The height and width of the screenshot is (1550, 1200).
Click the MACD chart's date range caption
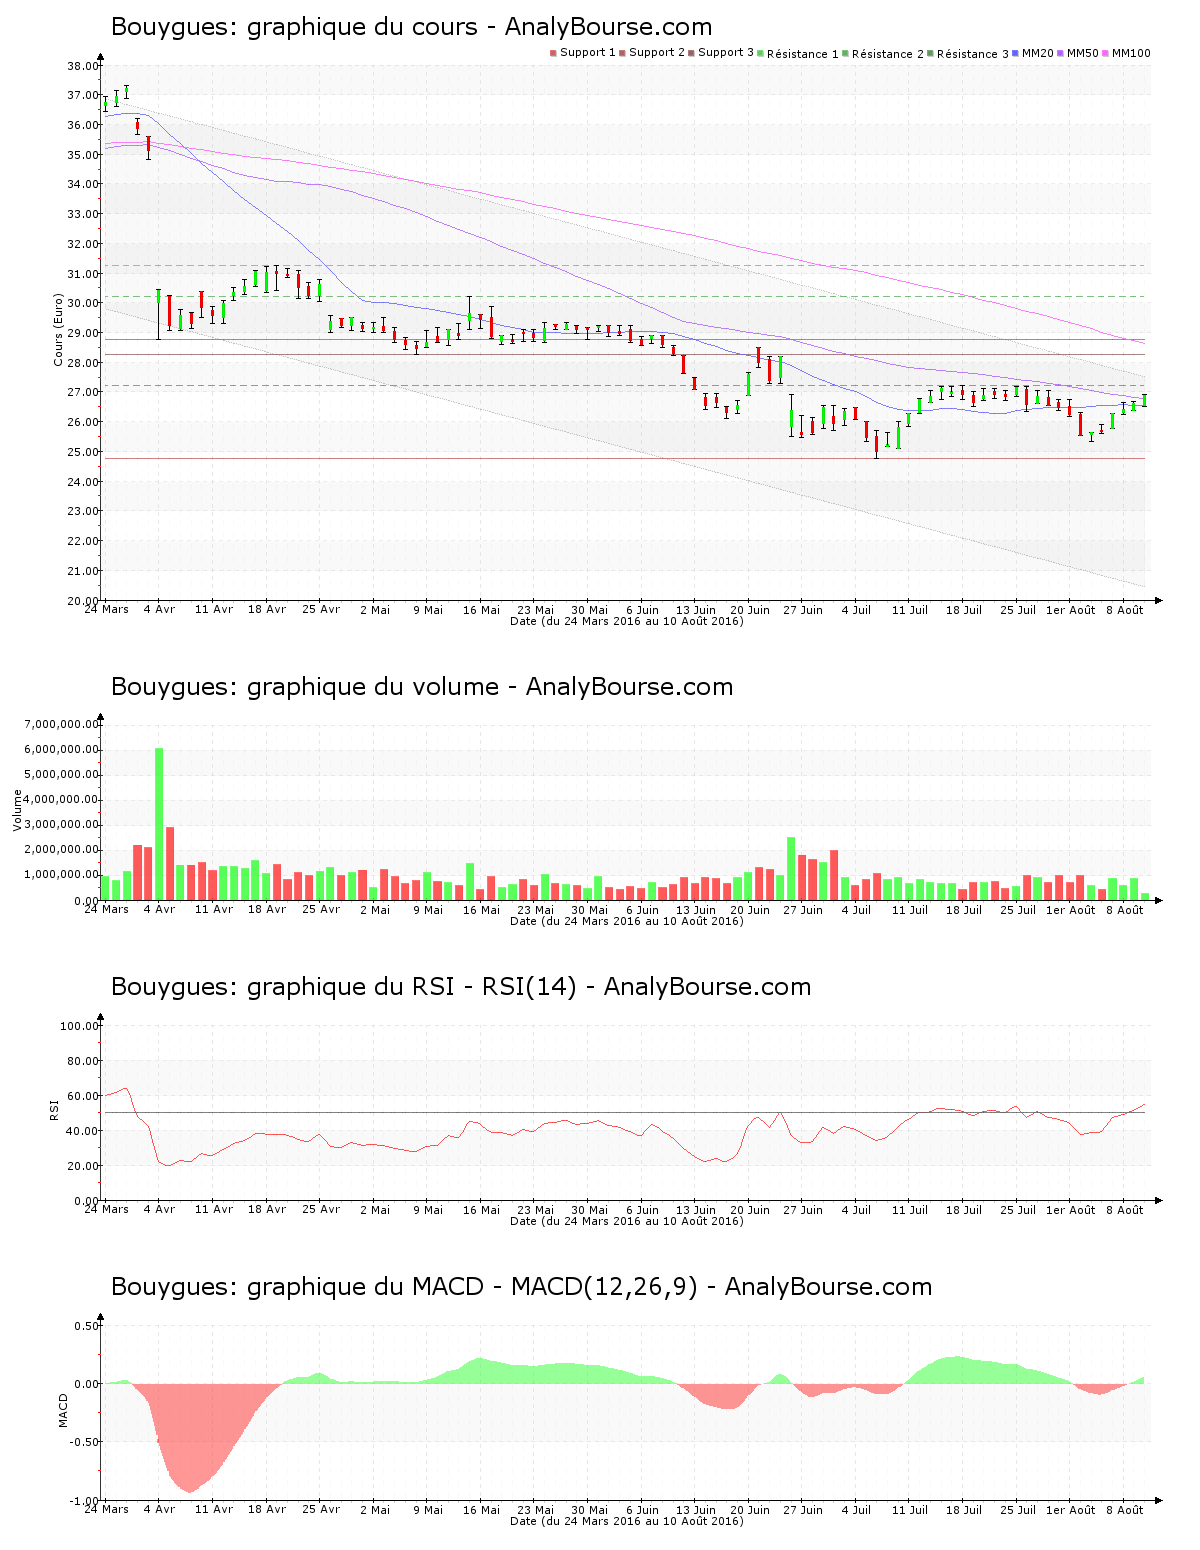click(x=627, y=1521)
